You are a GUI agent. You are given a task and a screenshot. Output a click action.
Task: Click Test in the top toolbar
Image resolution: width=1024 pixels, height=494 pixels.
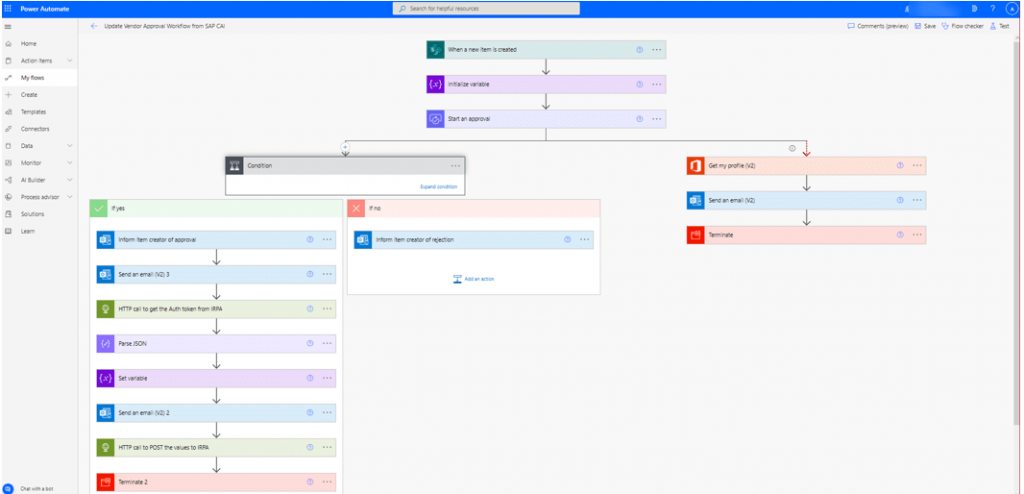pyautogui.click(x=1000, y=26)
